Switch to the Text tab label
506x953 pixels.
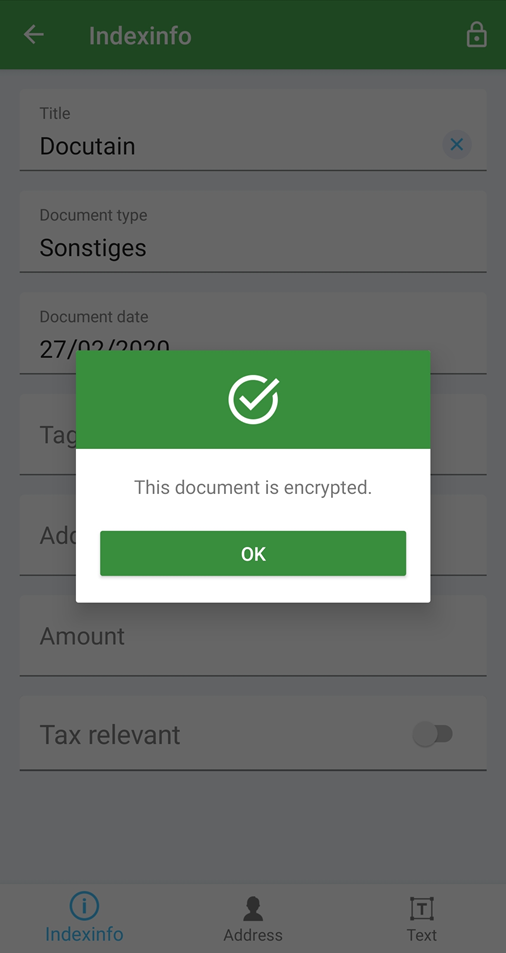coord(422,935)
